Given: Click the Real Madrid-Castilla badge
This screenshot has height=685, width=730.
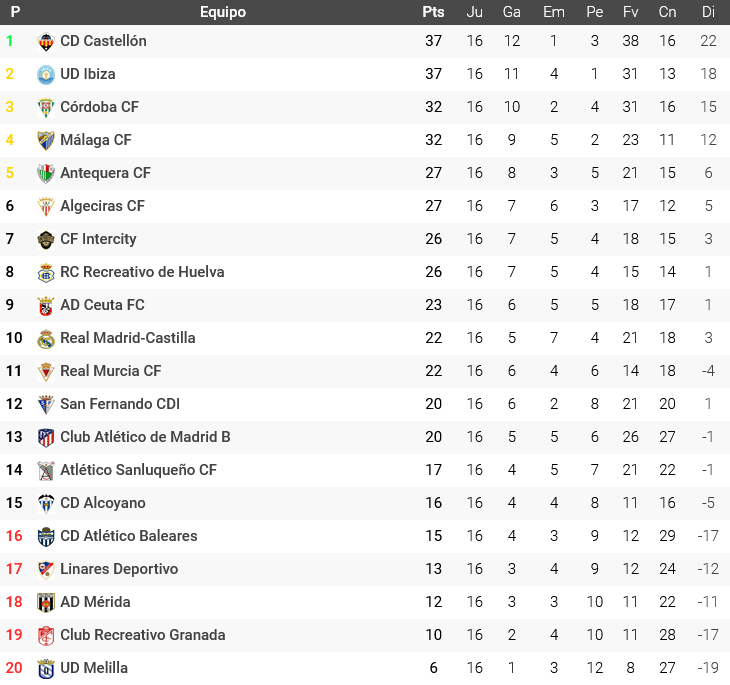Looking at the screenshot, I should [x=45, y=338].
